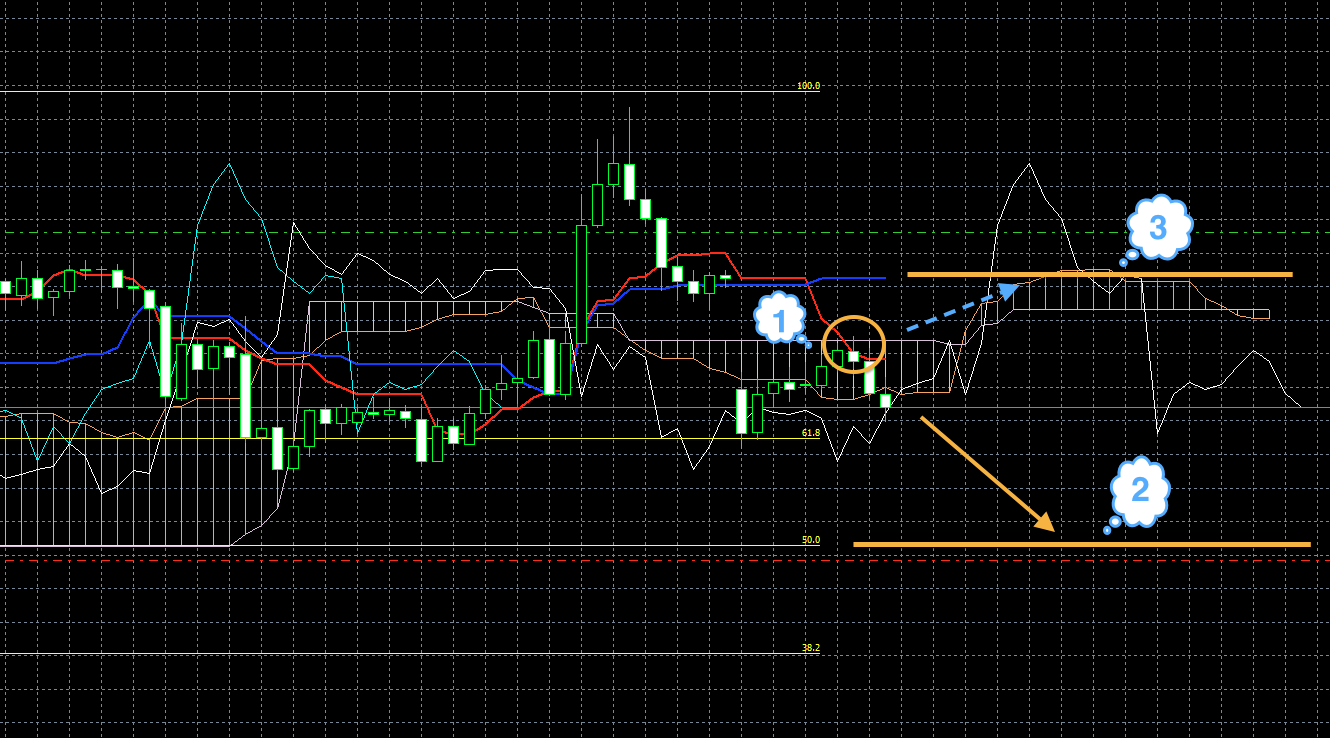Select the red dashed horizontal line
Screen dimensions: 1330x738
(665, 560)
